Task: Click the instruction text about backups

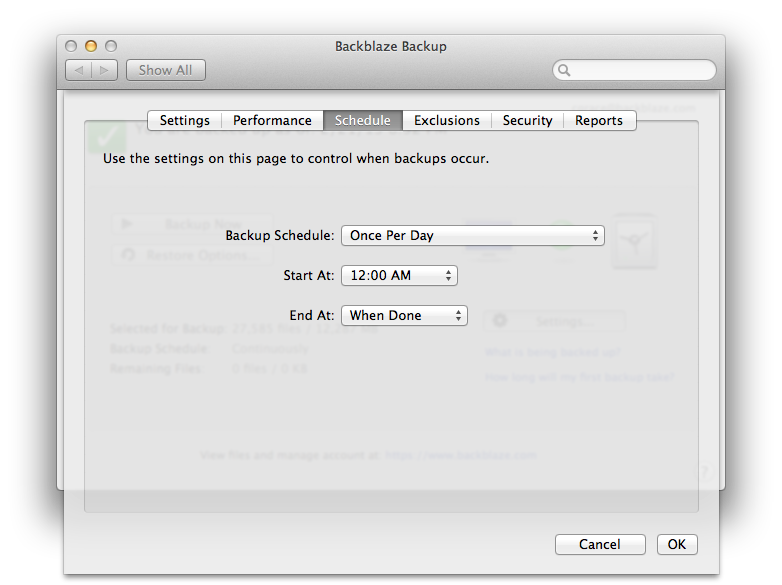Action: point(296,159)
